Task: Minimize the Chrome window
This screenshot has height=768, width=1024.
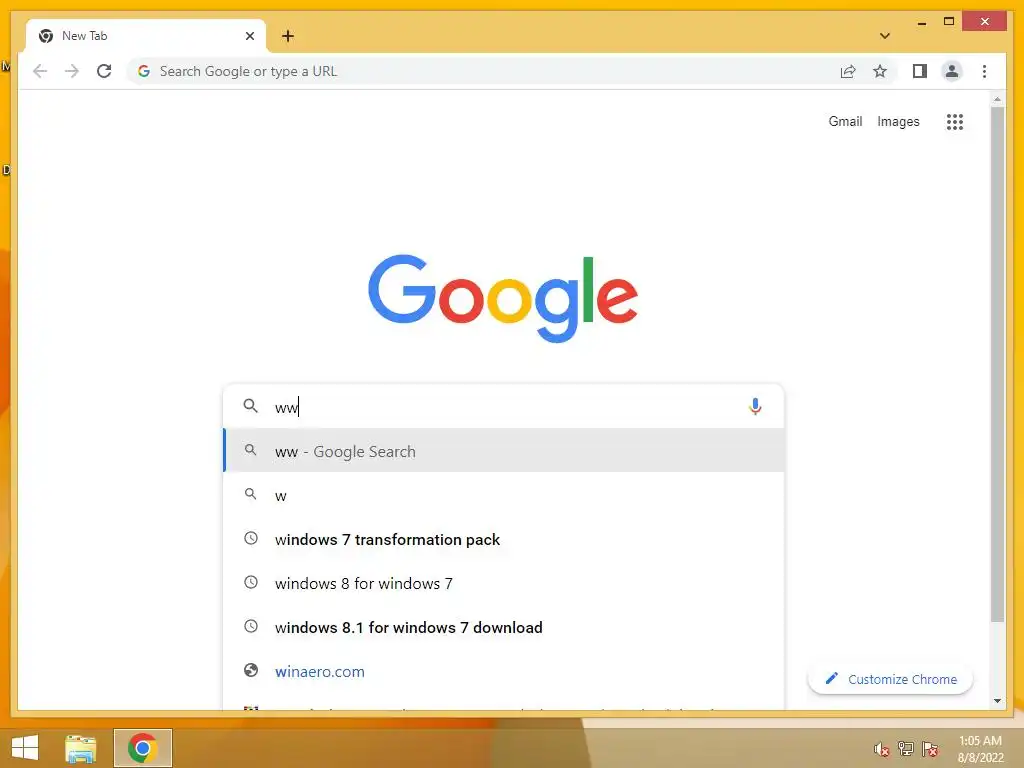Action: point(921,23)
